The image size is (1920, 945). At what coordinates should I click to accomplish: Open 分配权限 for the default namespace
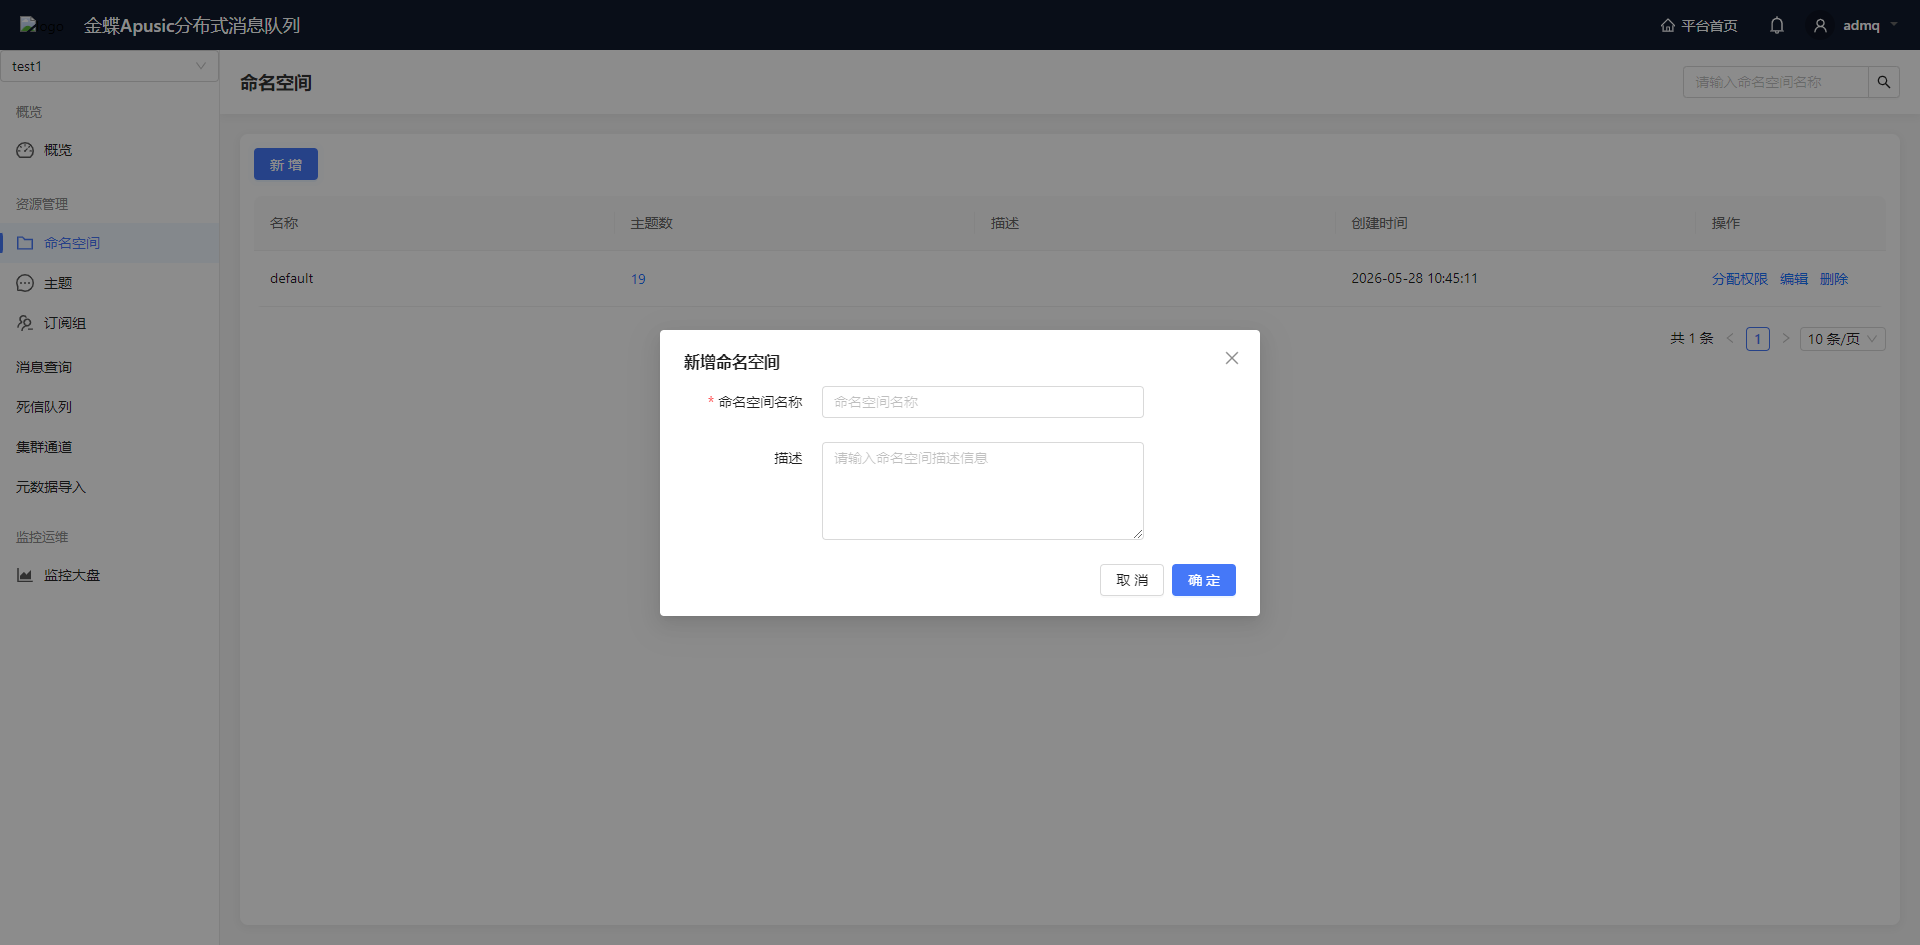(x=1740, y=279)
